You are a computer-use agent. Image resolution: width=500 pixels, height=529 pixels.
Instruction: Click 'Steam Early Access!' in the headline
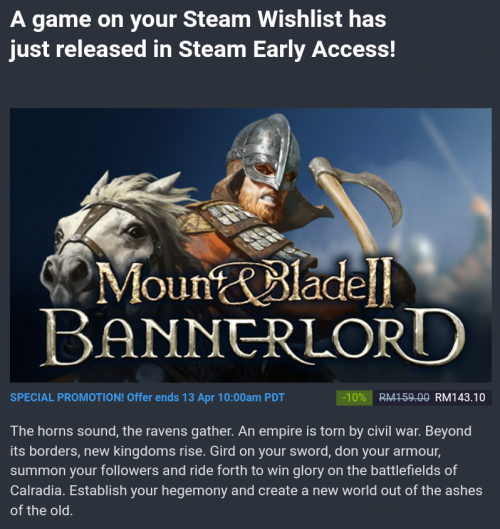(286, 49)
